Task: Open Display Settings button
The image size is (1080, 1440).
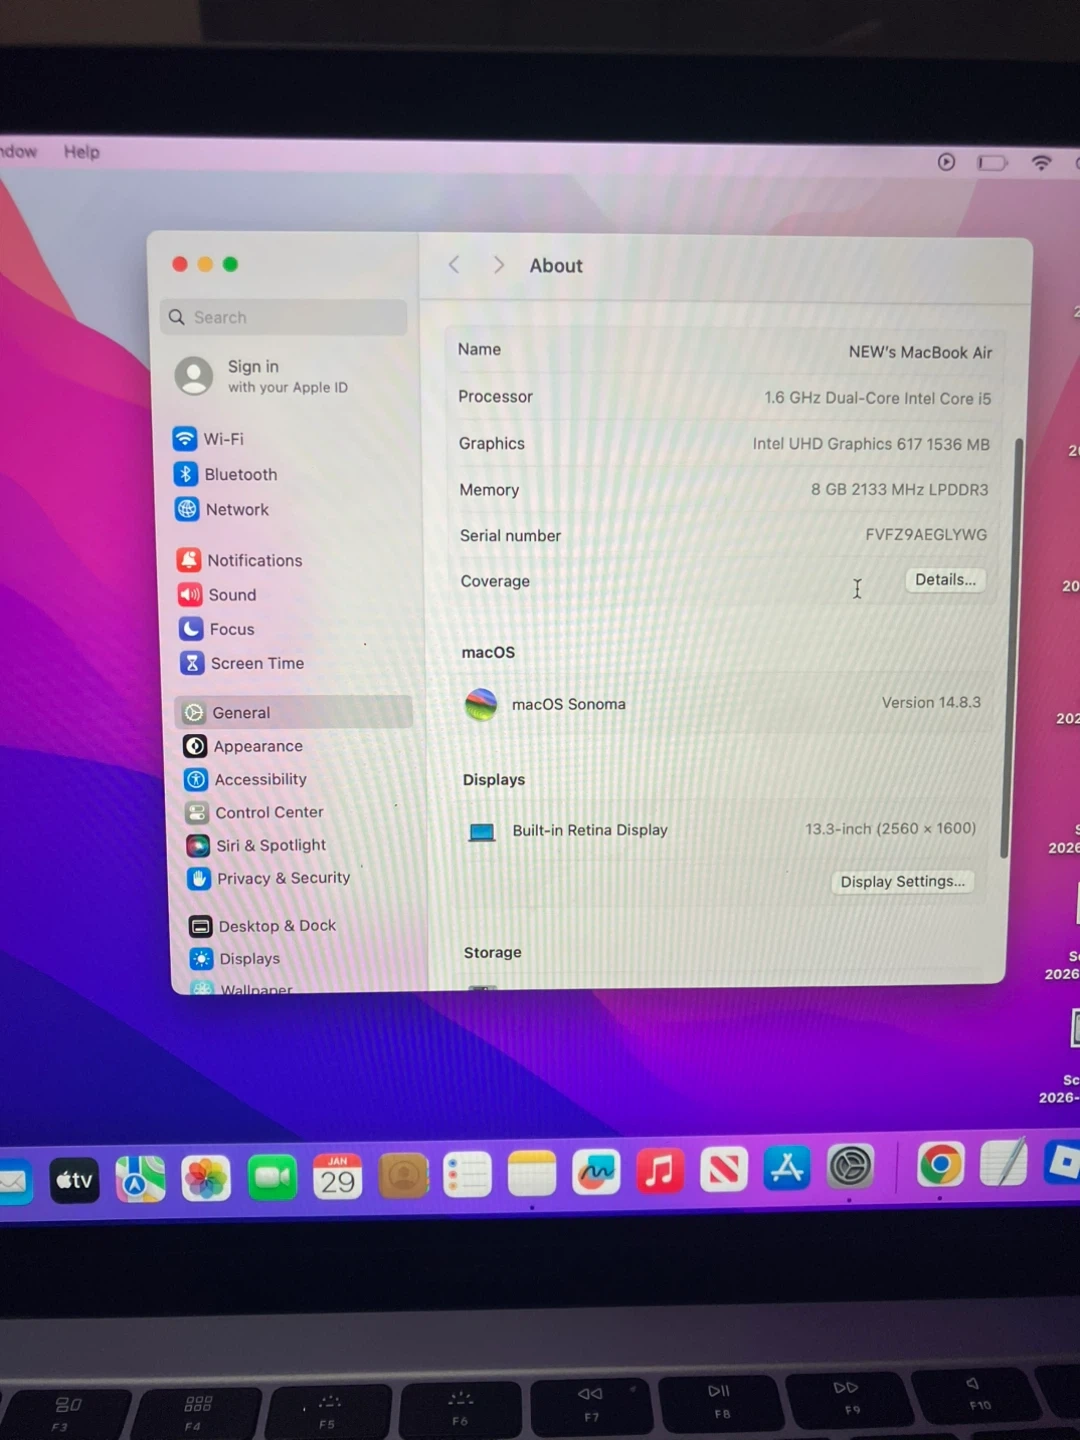Action: (902, 881)
